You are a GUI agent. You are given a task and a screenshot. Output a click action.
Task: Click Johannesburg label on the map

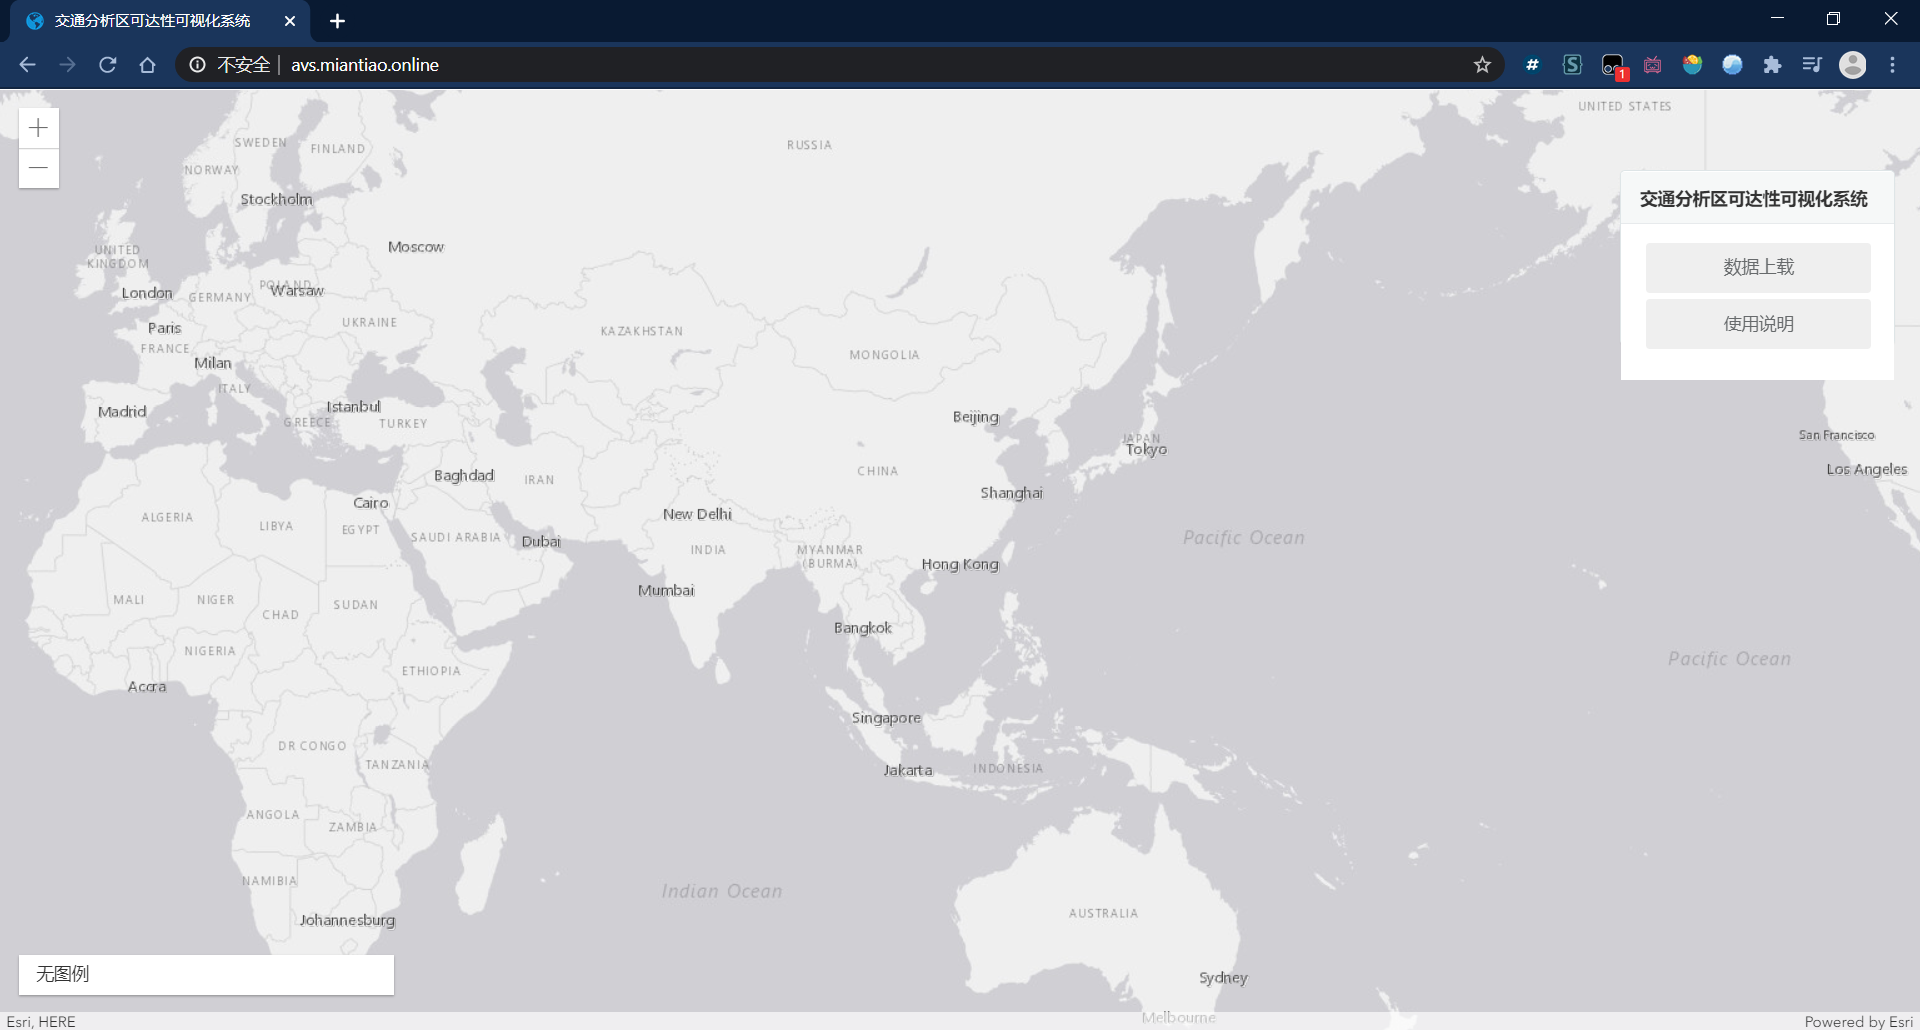pyautogui.click(x=347, y=920)
